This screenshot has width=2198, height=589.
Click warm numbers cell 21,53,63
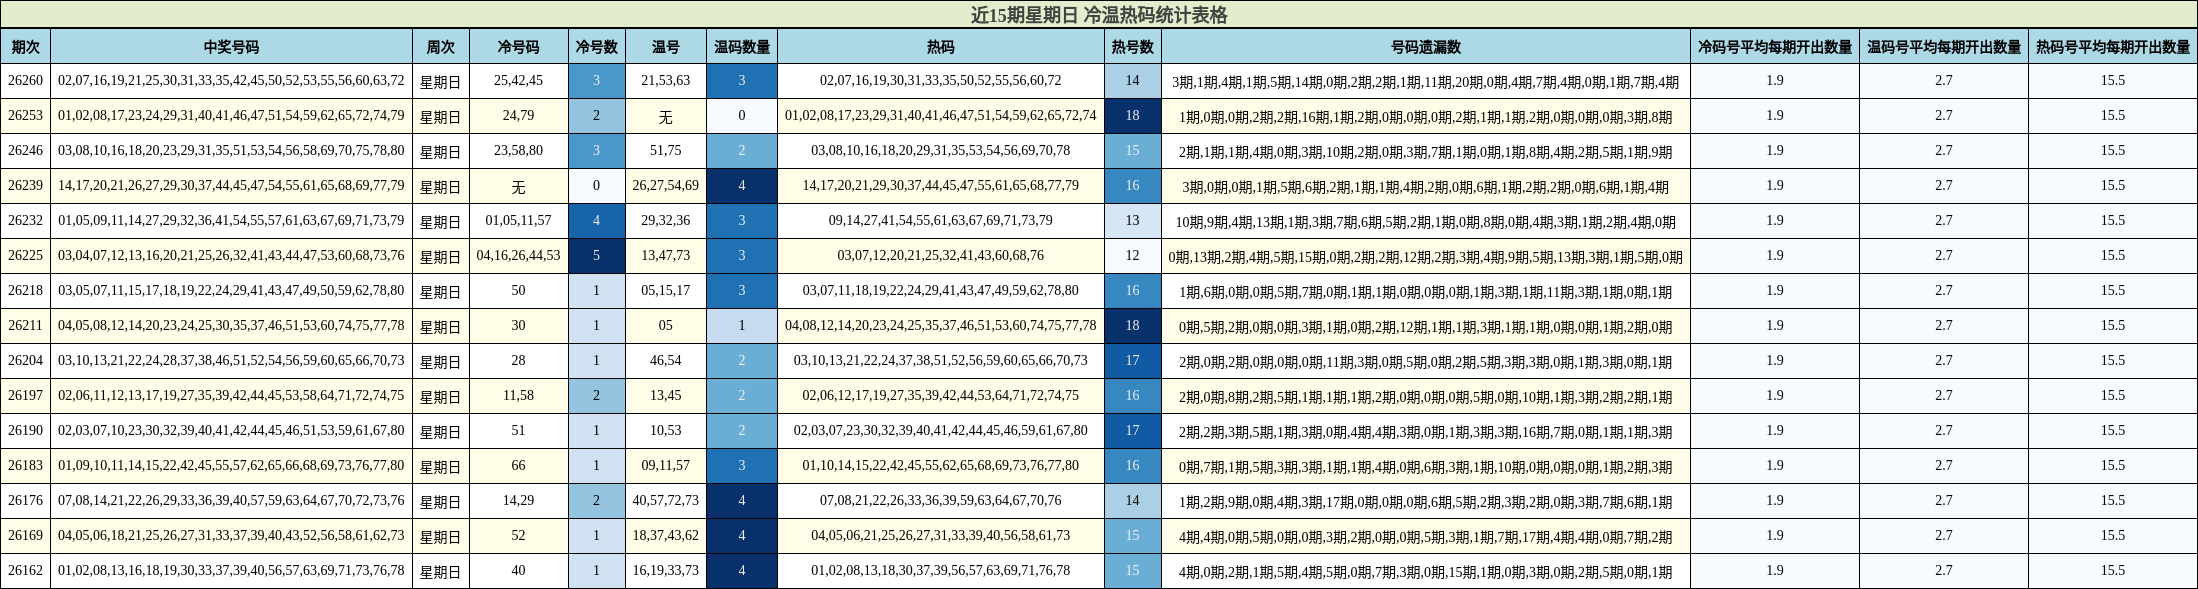tap(666, 81)
